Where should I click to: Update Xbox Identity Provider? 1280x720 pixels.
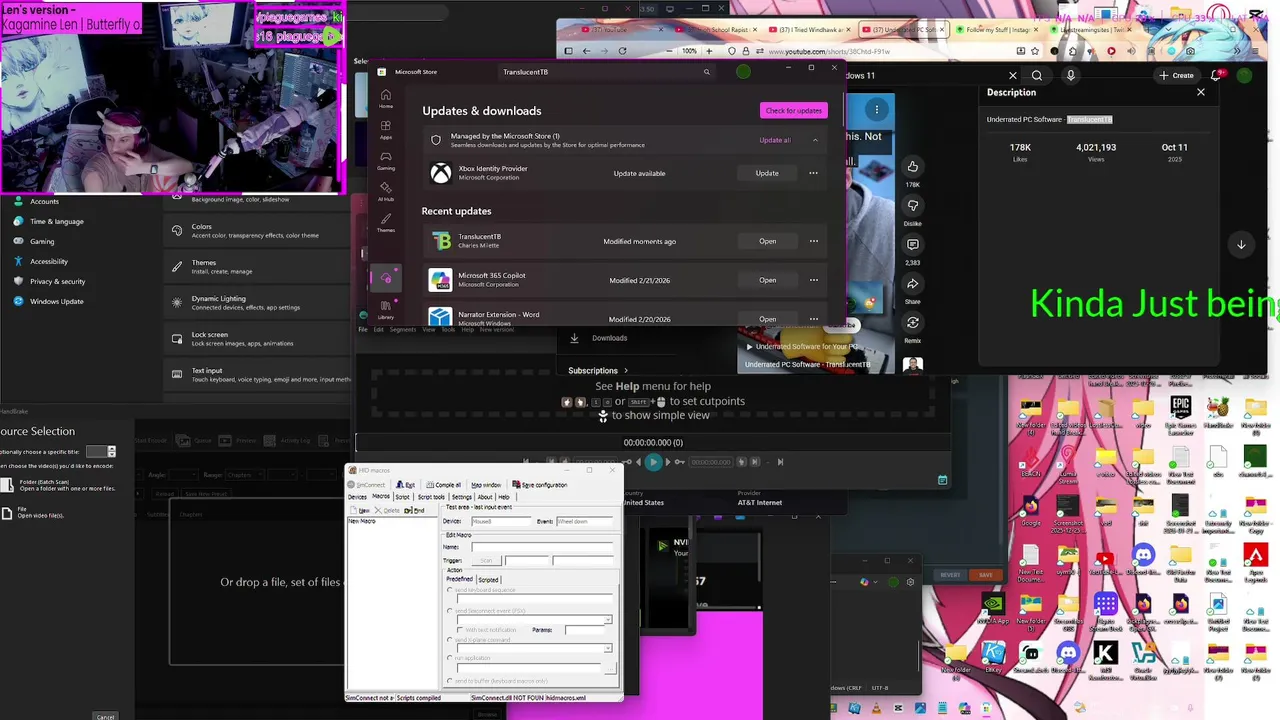(767, 173)
